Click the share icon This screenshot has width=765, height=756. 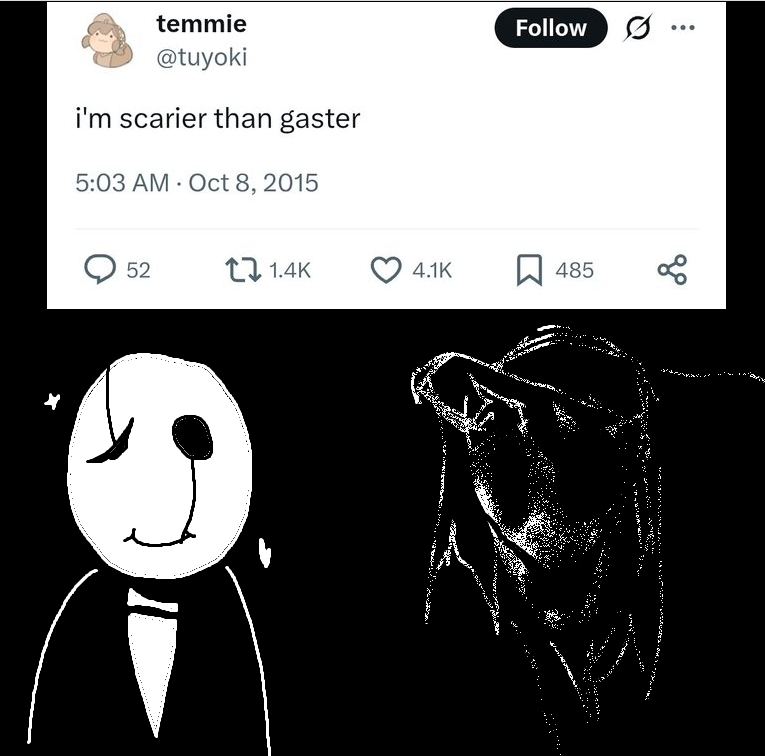[x=672, y=270]
